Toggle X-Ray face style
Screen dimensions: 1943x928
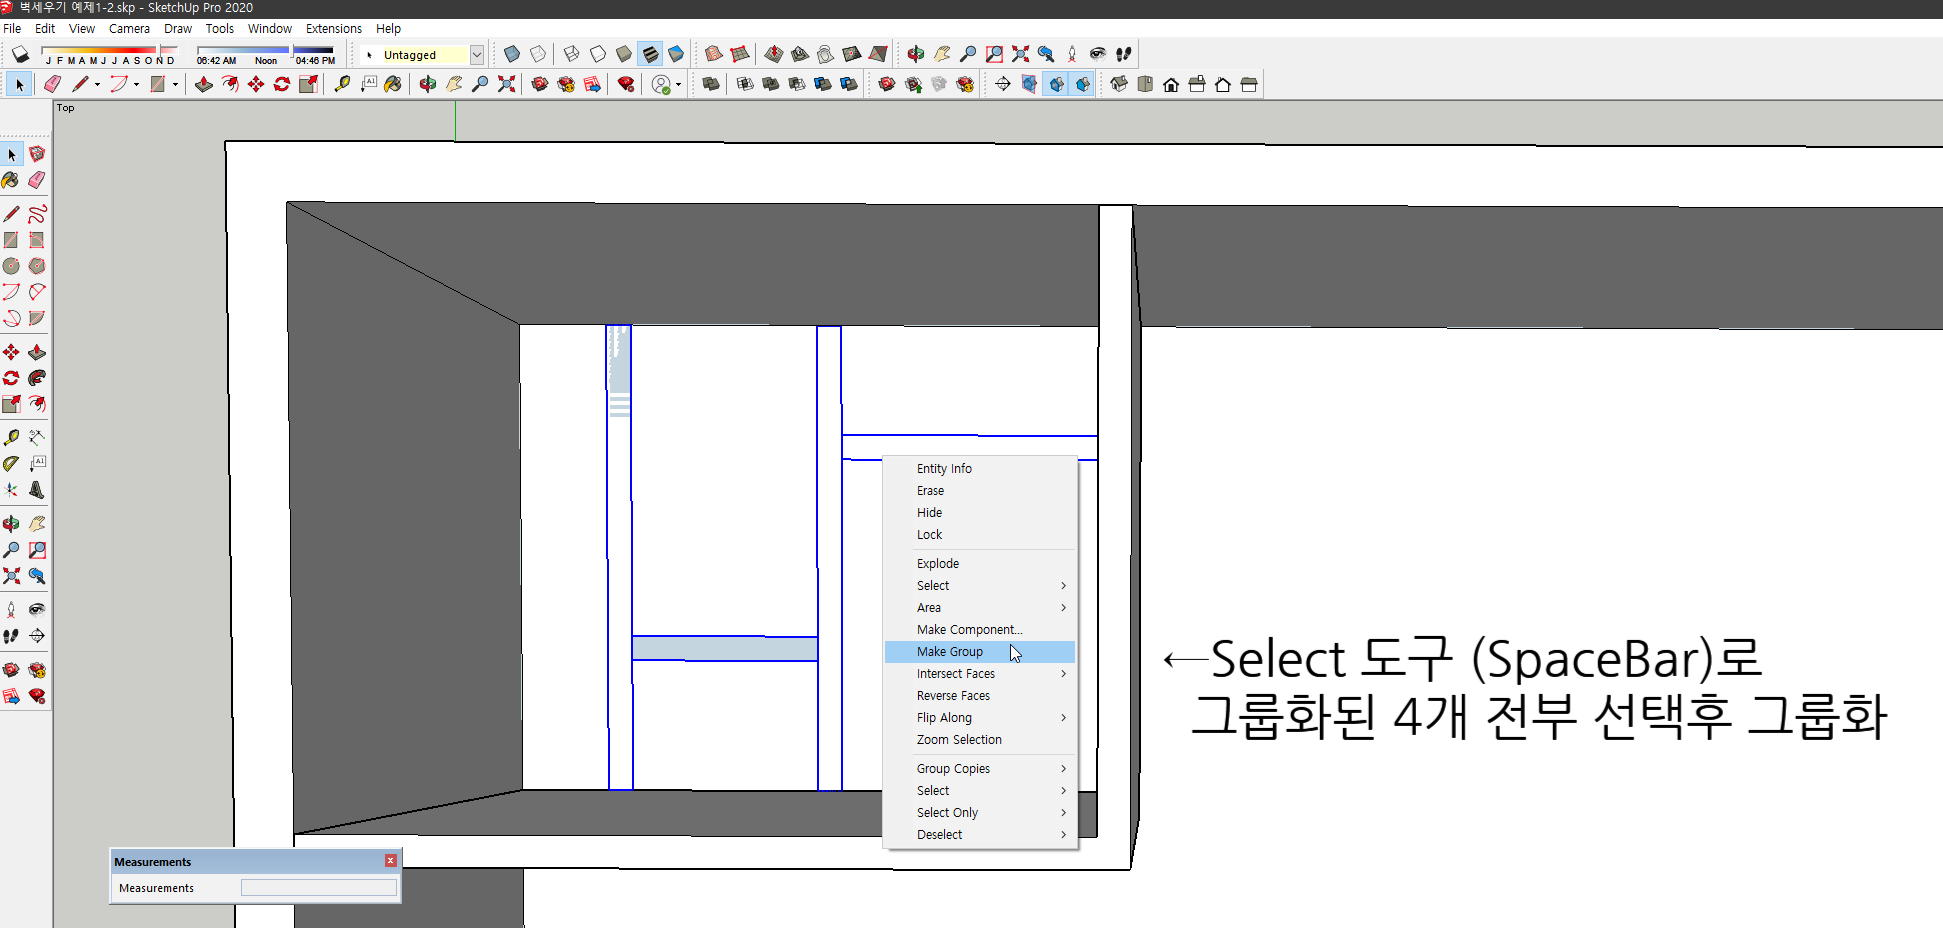tap(512, 54)
